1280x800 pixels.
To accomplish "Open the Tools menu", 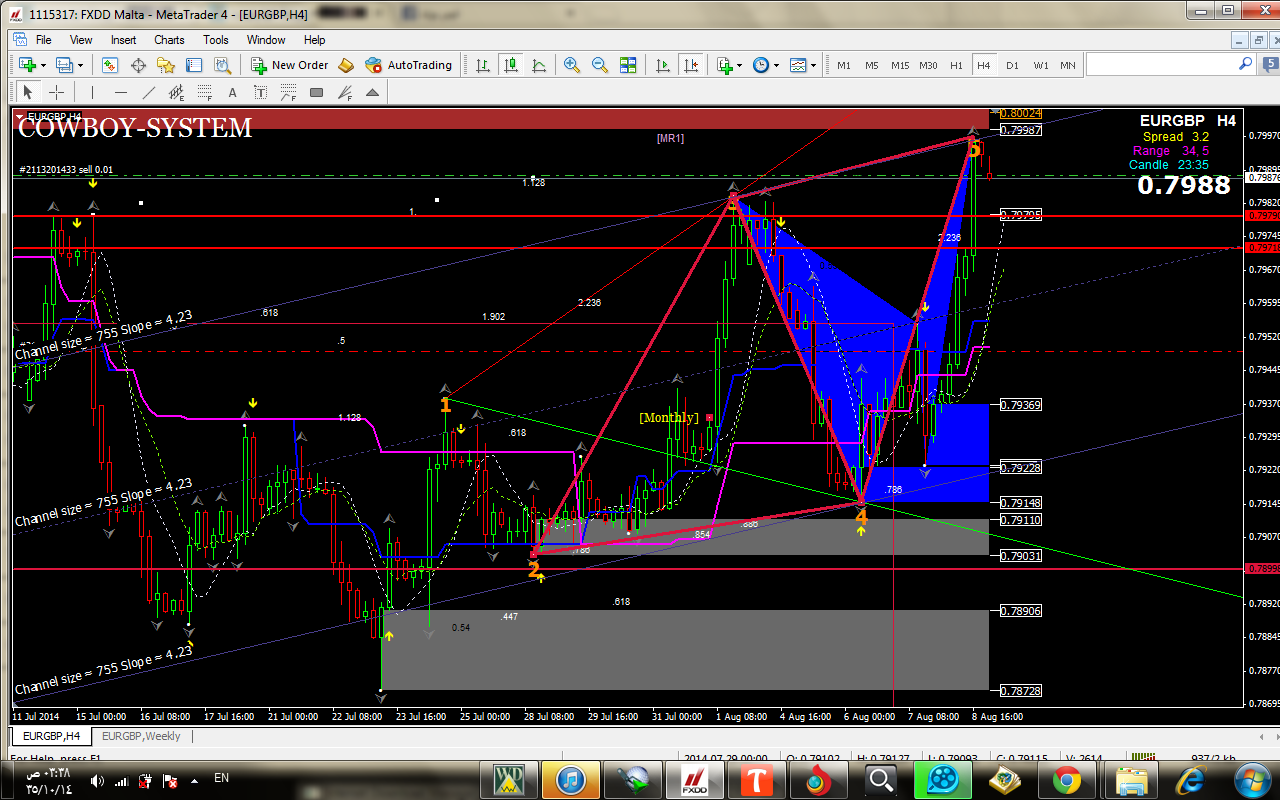I will 216,40.
